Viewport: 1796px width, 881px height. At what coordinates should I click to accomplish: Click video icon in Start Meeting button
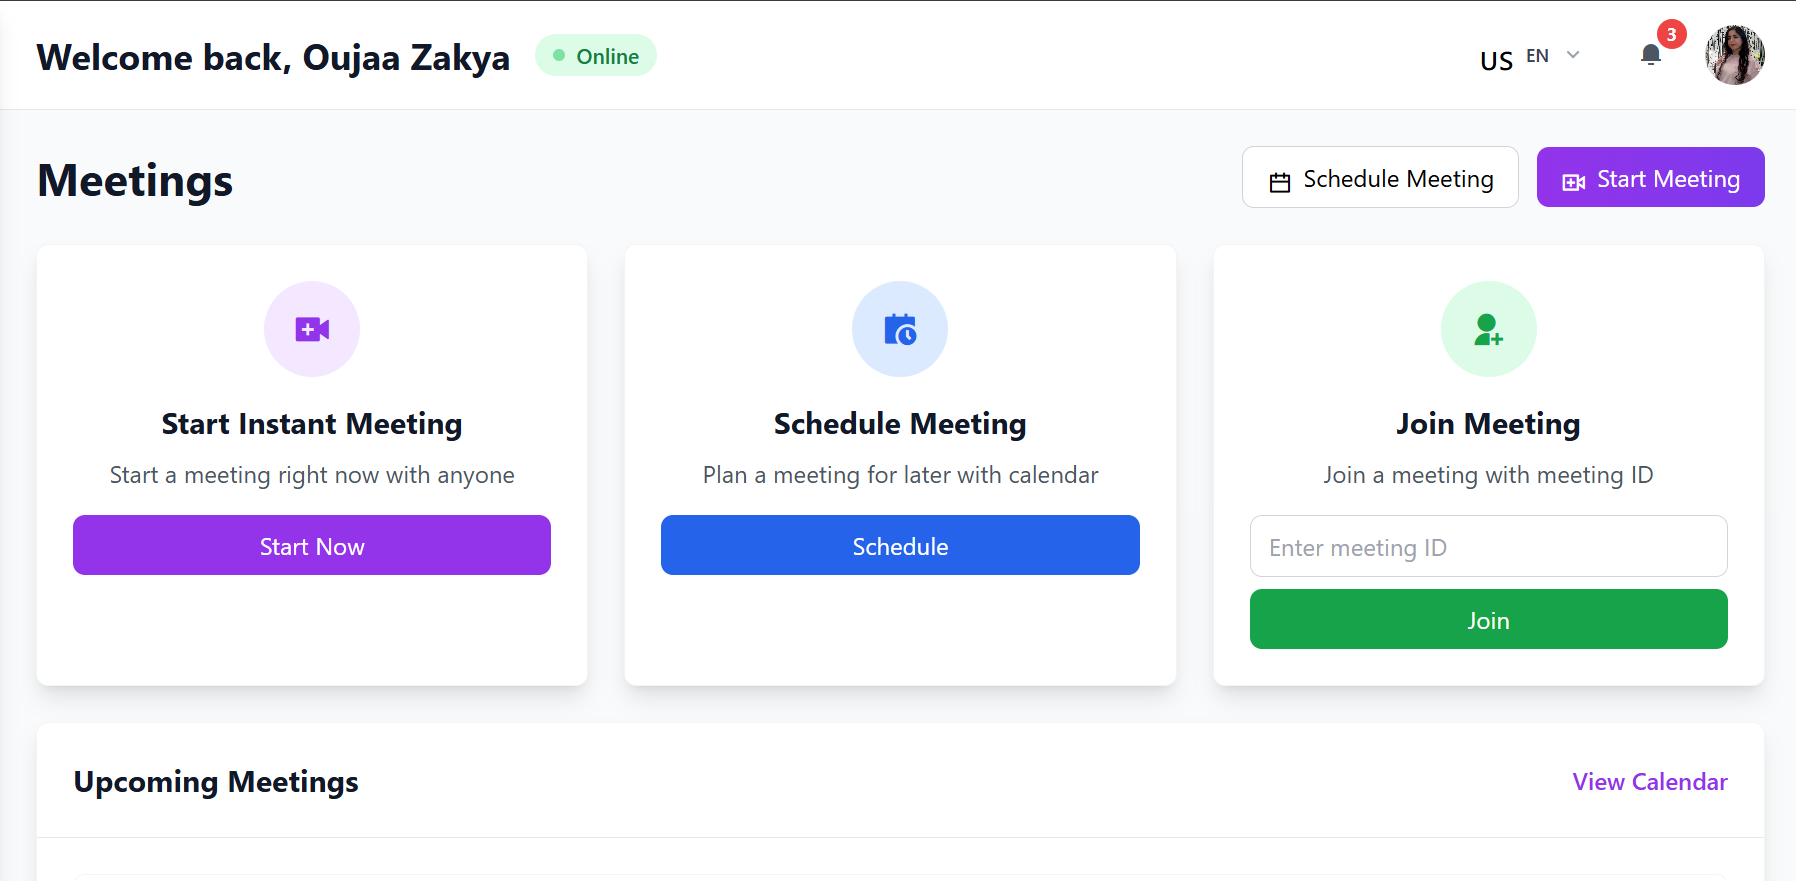[1574, 181]
